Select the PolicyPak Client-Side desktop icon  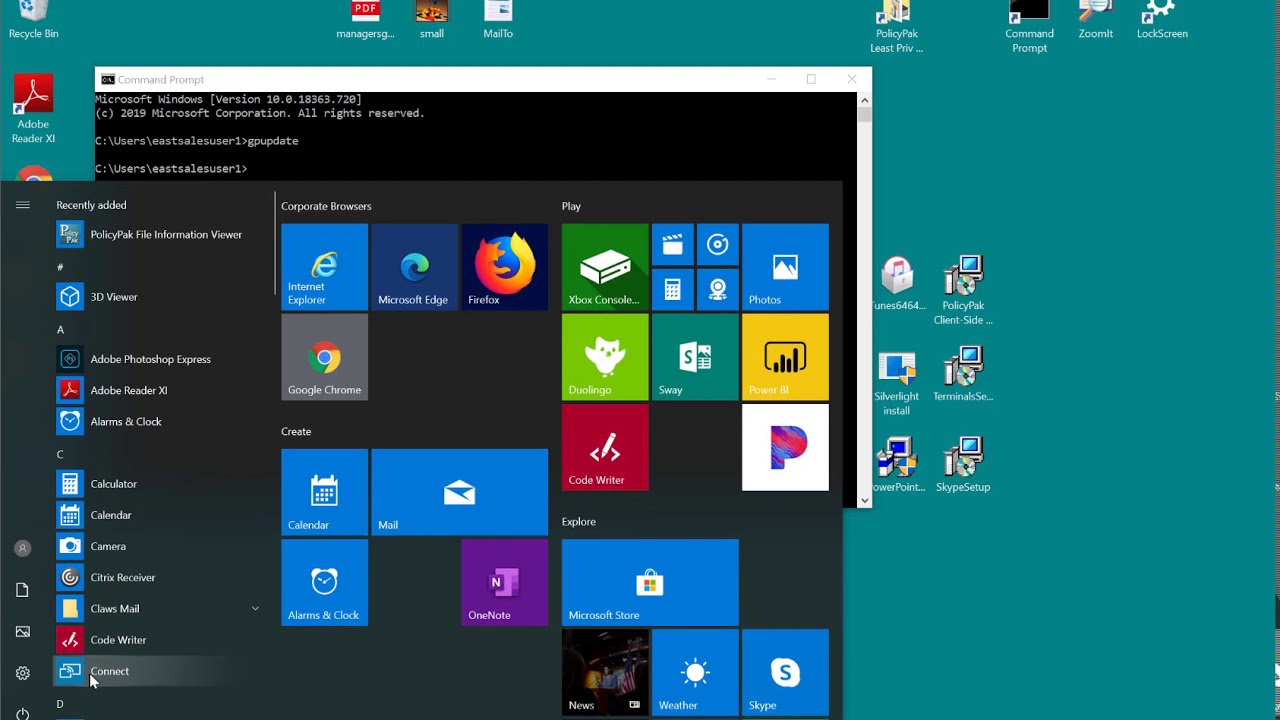pos(963,291)
